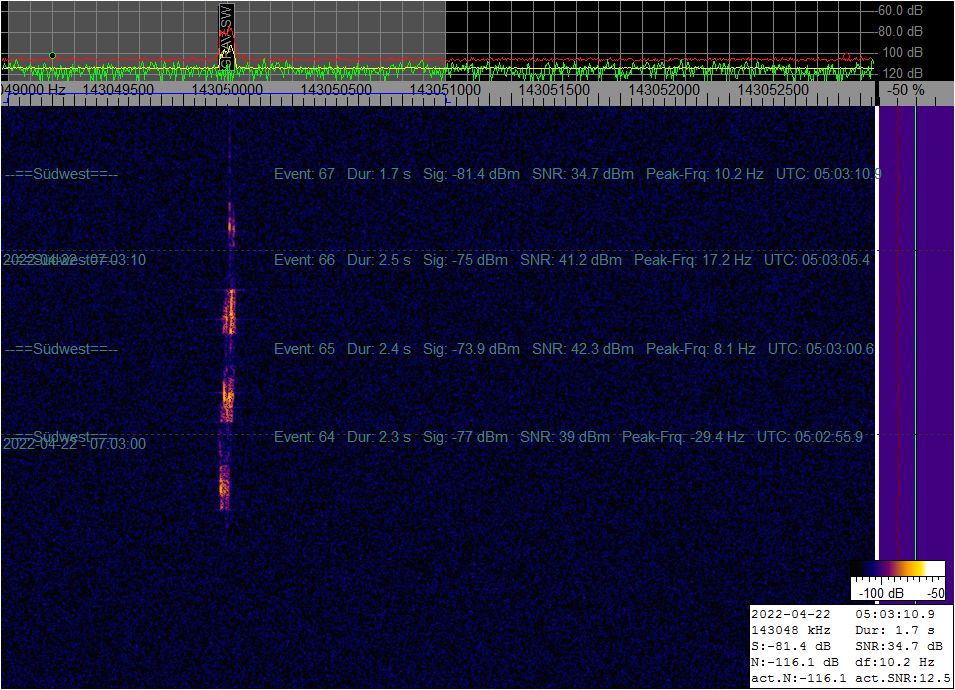The image size is (955, 690).
Task: Click the -60.0 dB amplitude label
Action: coord(900,10)
